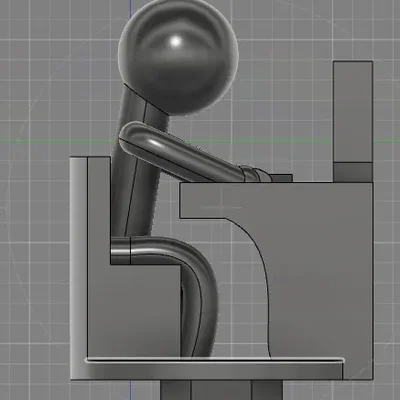Select the keyboard slab under the hand

(x=282, y=178)
